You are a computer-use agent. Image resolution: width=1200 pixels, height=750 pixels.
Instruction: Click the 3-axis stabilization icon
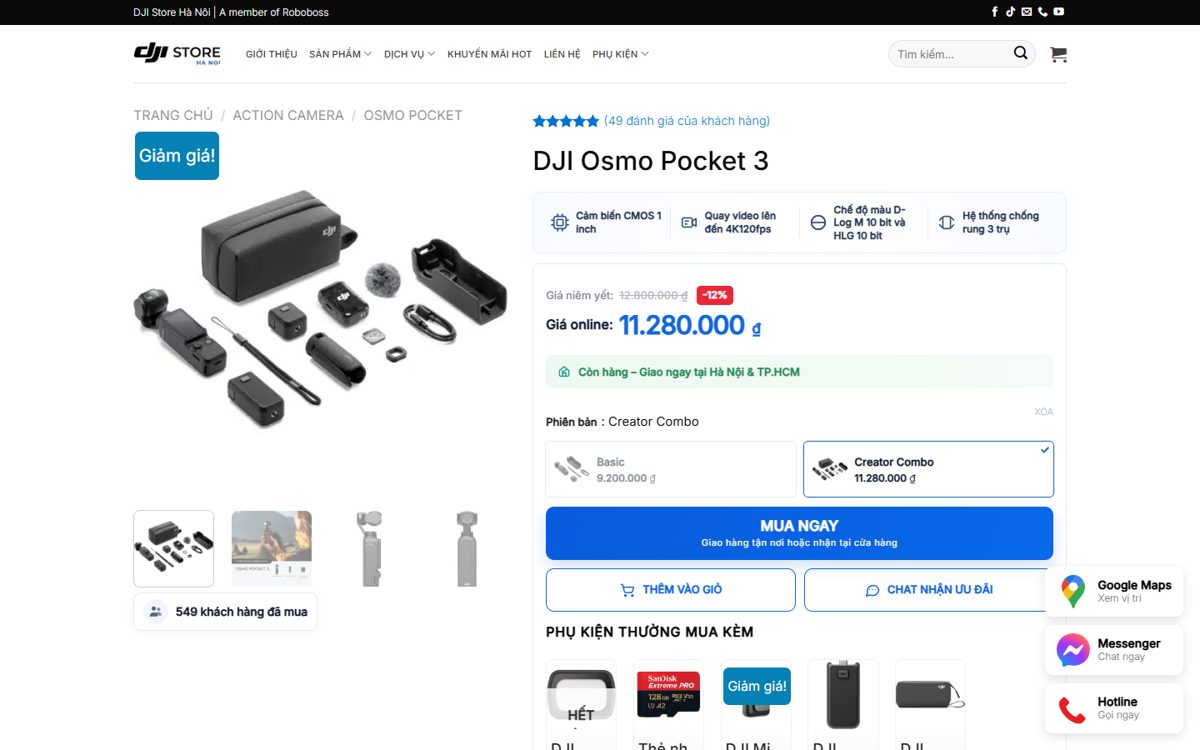coord(947,222)
